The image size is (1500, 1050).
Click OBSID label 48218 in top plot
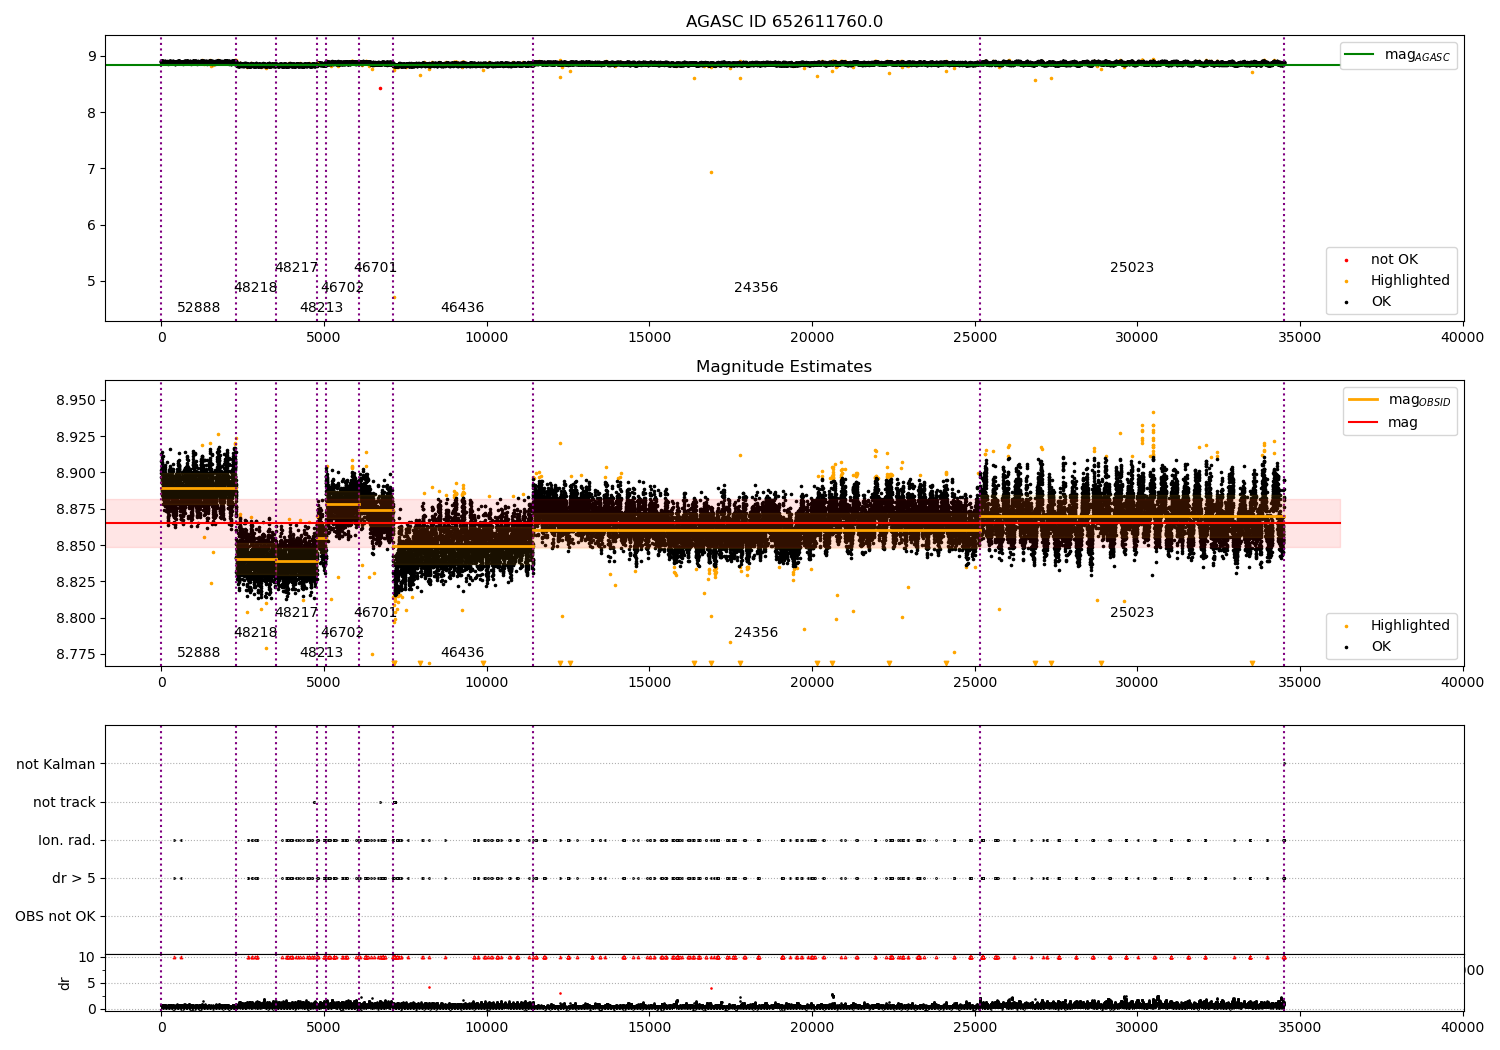click(x=255, y=288)
